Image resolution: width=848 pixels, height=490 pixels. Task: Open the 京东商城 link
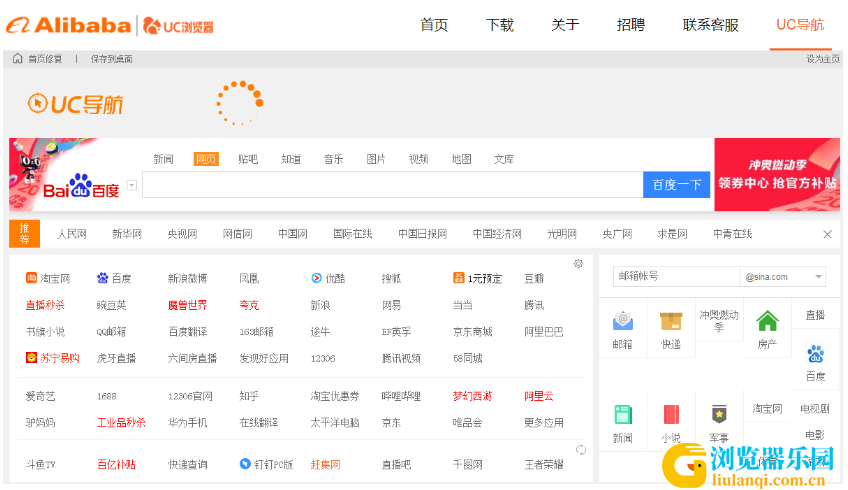click(x=473, y=332)
